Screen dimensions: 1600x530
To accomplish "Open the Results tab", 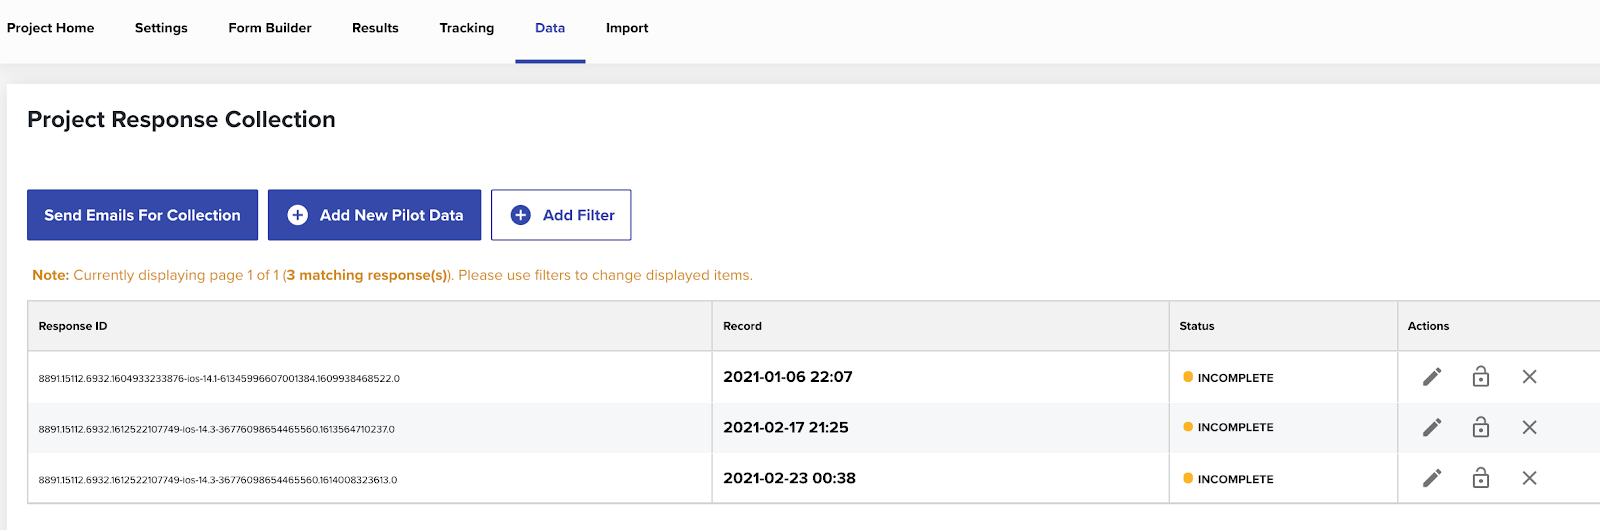I will pyautogui.click(x=375, y=28).
